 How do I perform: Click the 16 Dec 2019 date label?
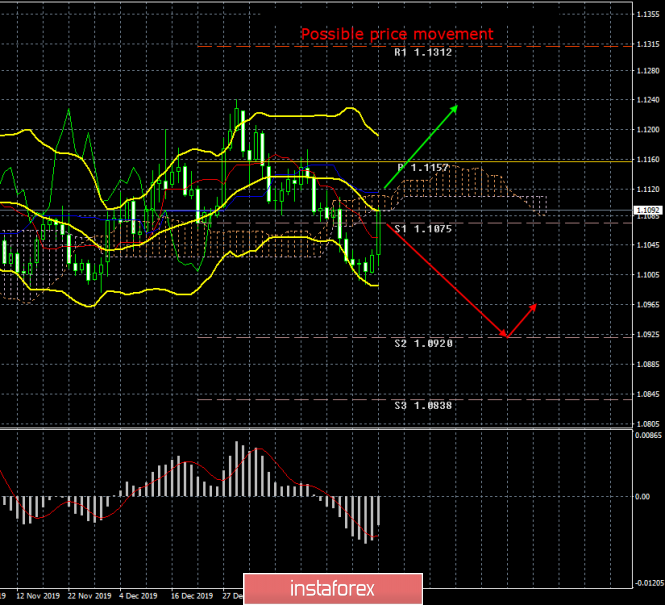click(x=192, y=596)
